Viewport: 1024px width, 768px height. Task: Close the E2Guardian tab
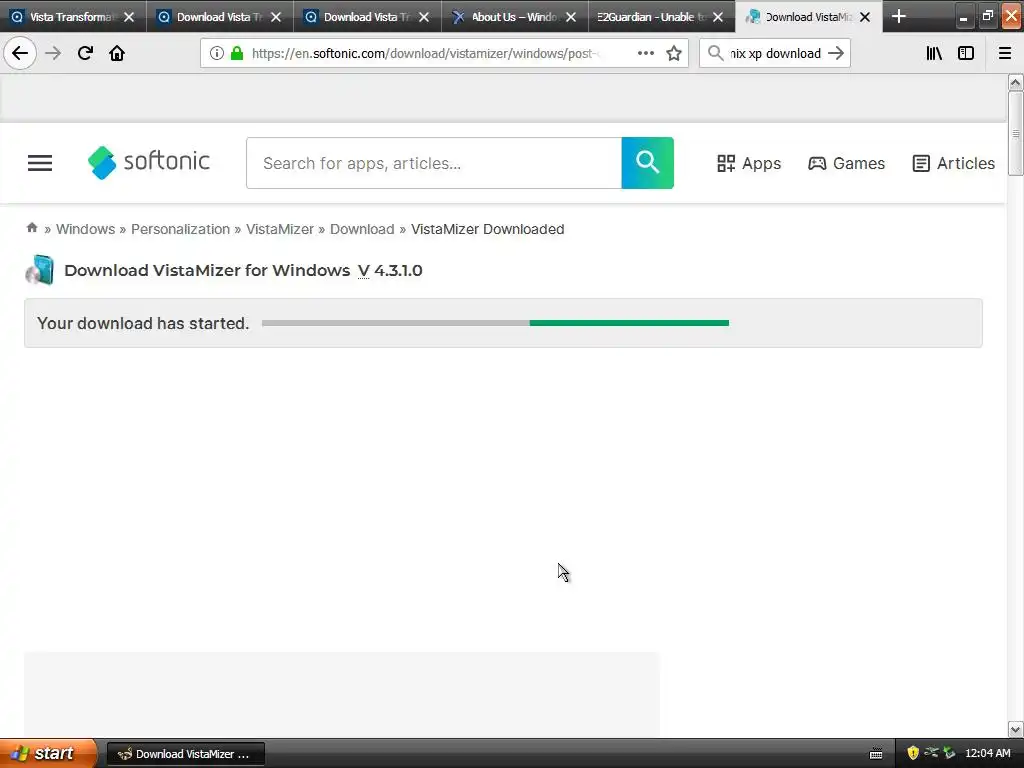(x=718, y=17)
